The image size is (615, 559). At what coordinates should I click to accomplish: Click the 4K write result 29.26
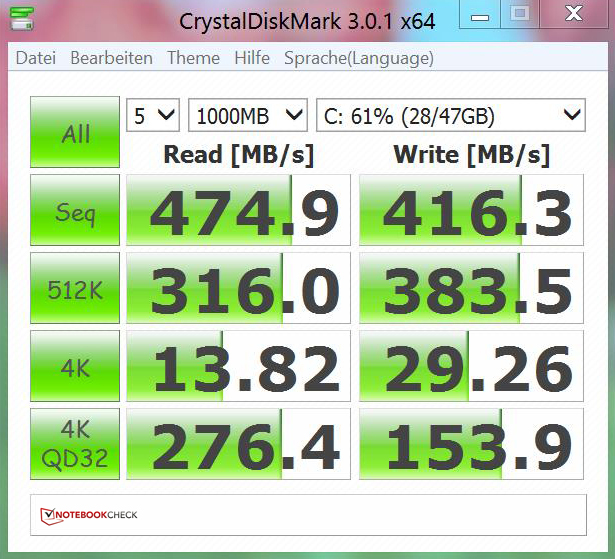tap(471, 366)
